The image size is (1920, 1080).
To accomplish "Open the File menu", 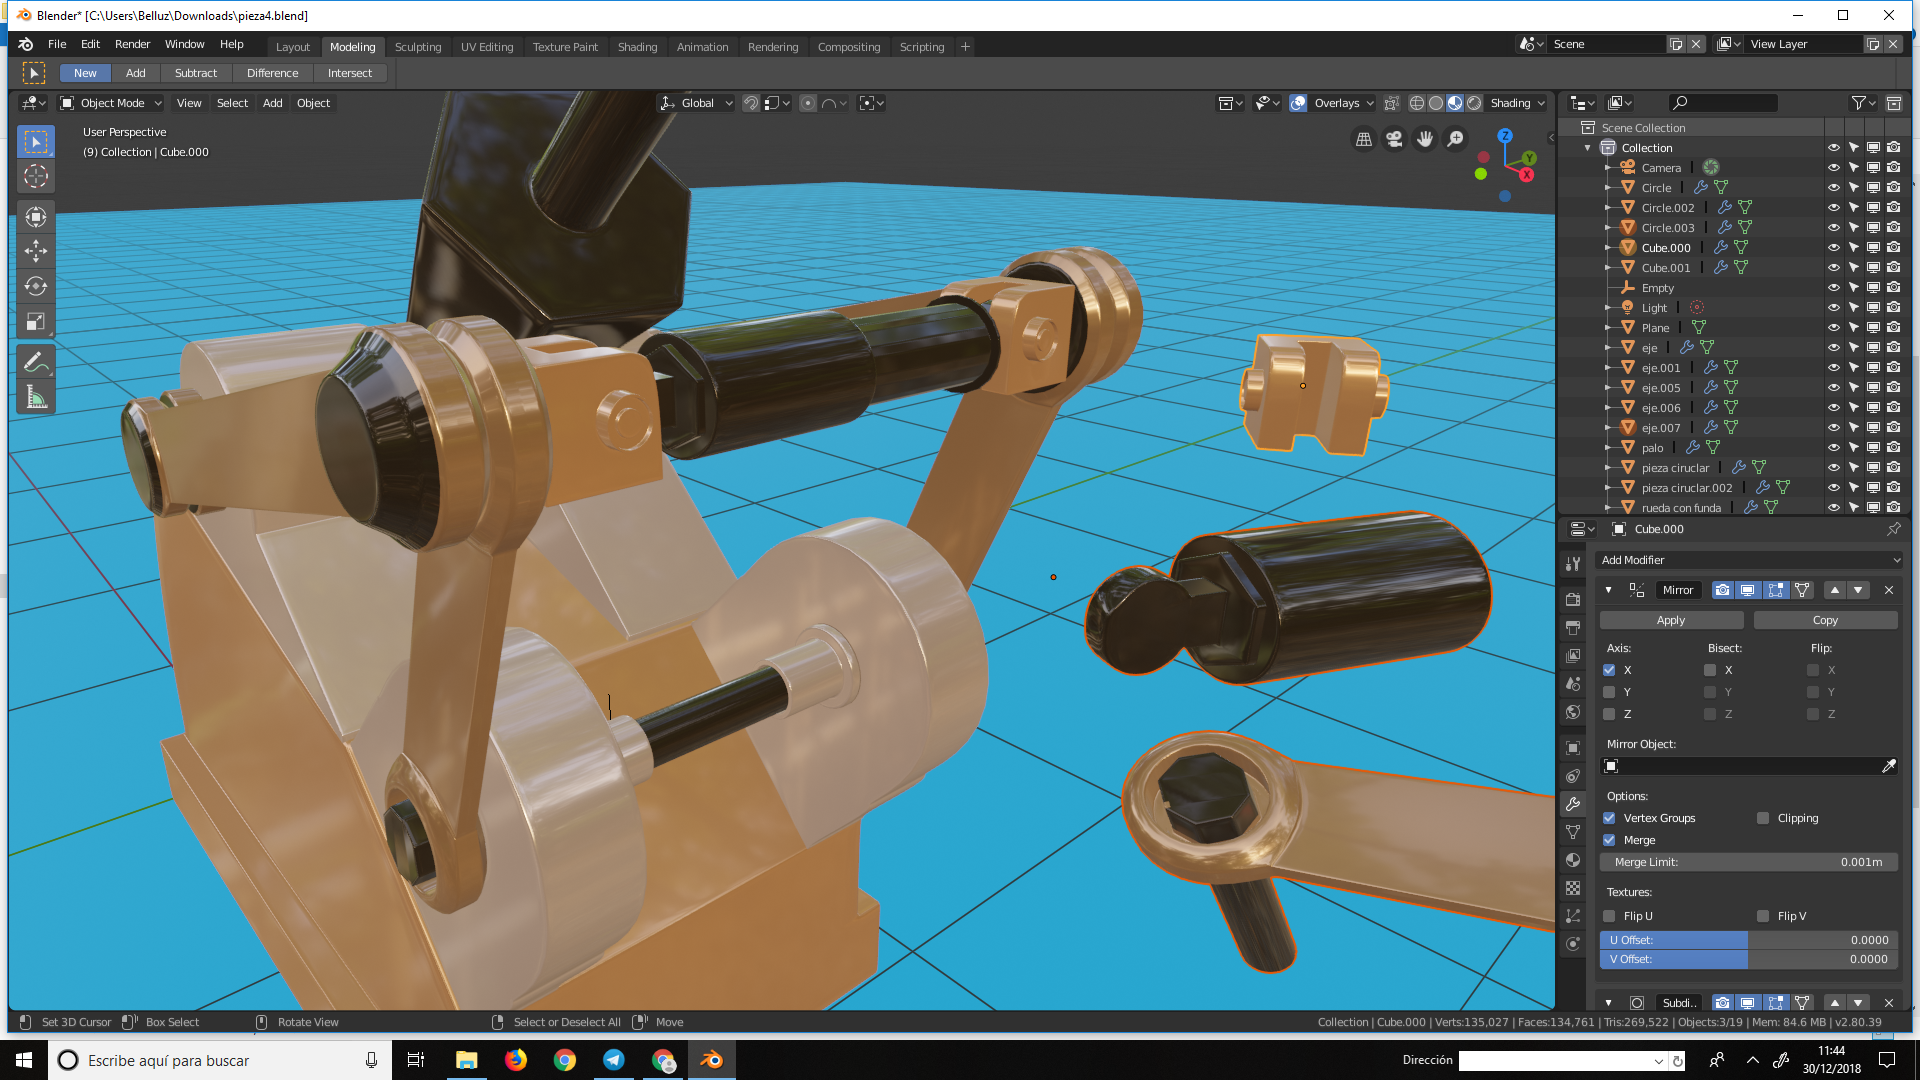I will pos(57,44).
